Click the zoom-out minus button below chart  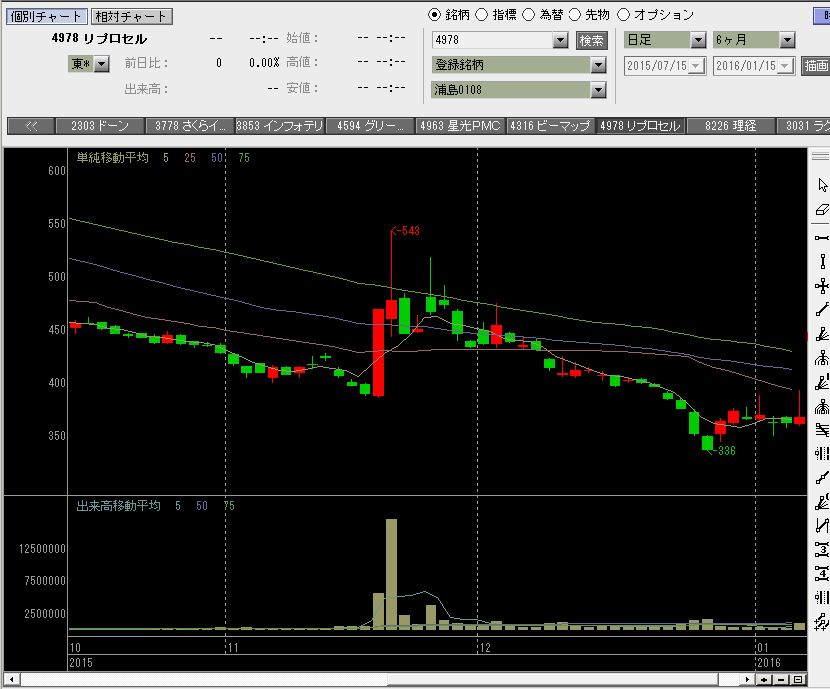coord(781,679)
